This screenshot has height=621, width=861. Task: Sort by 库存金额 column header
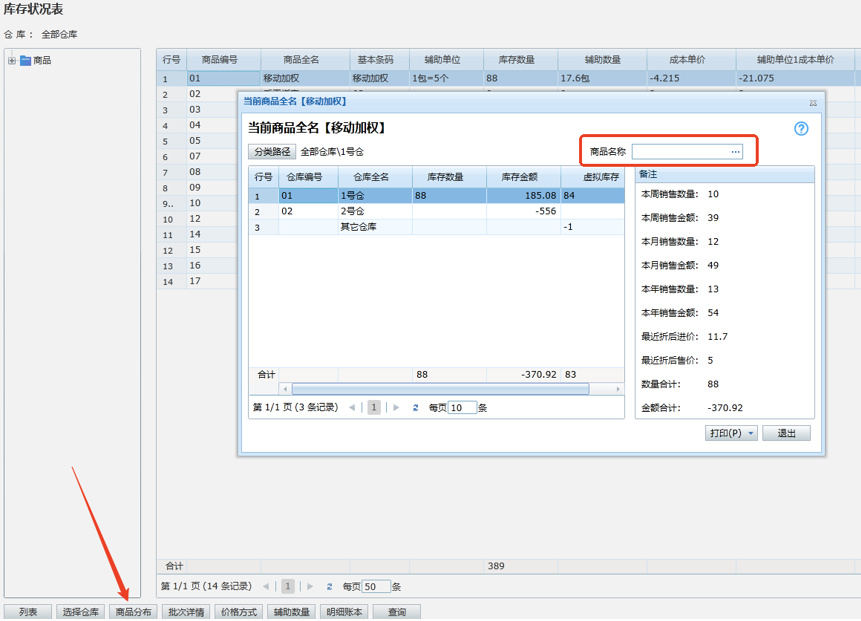pyautogui.click(x=523, y=177)
